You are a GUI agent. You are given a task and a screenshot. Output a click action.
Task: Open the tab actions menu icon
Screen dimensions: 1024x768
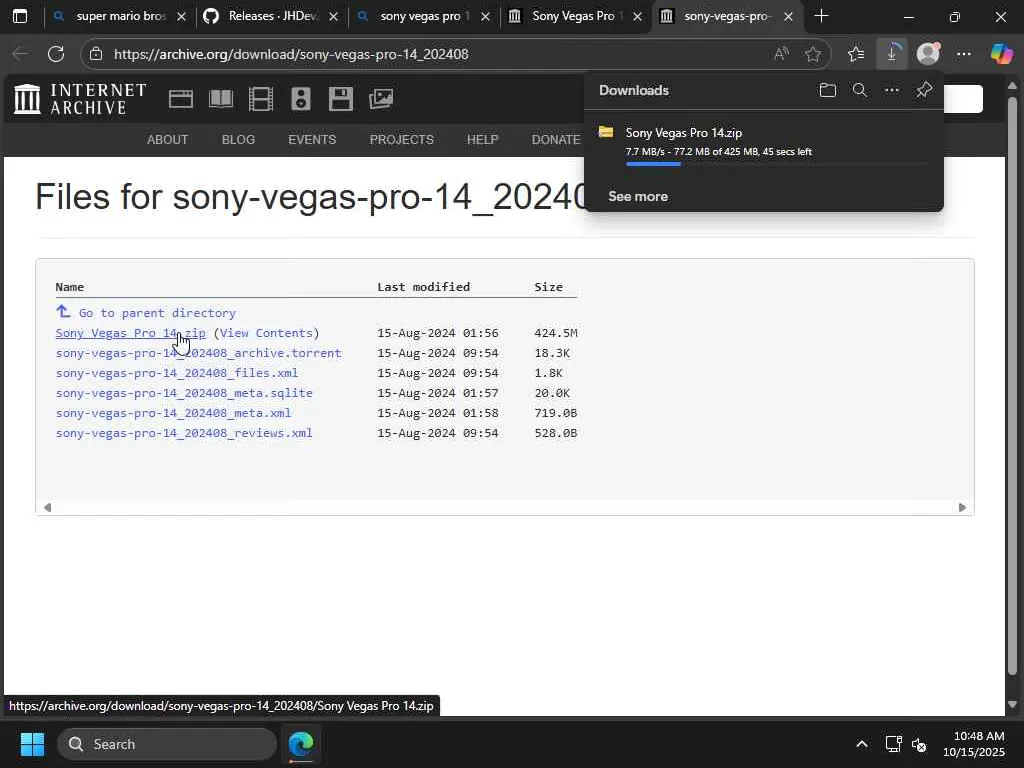[20, 16]
